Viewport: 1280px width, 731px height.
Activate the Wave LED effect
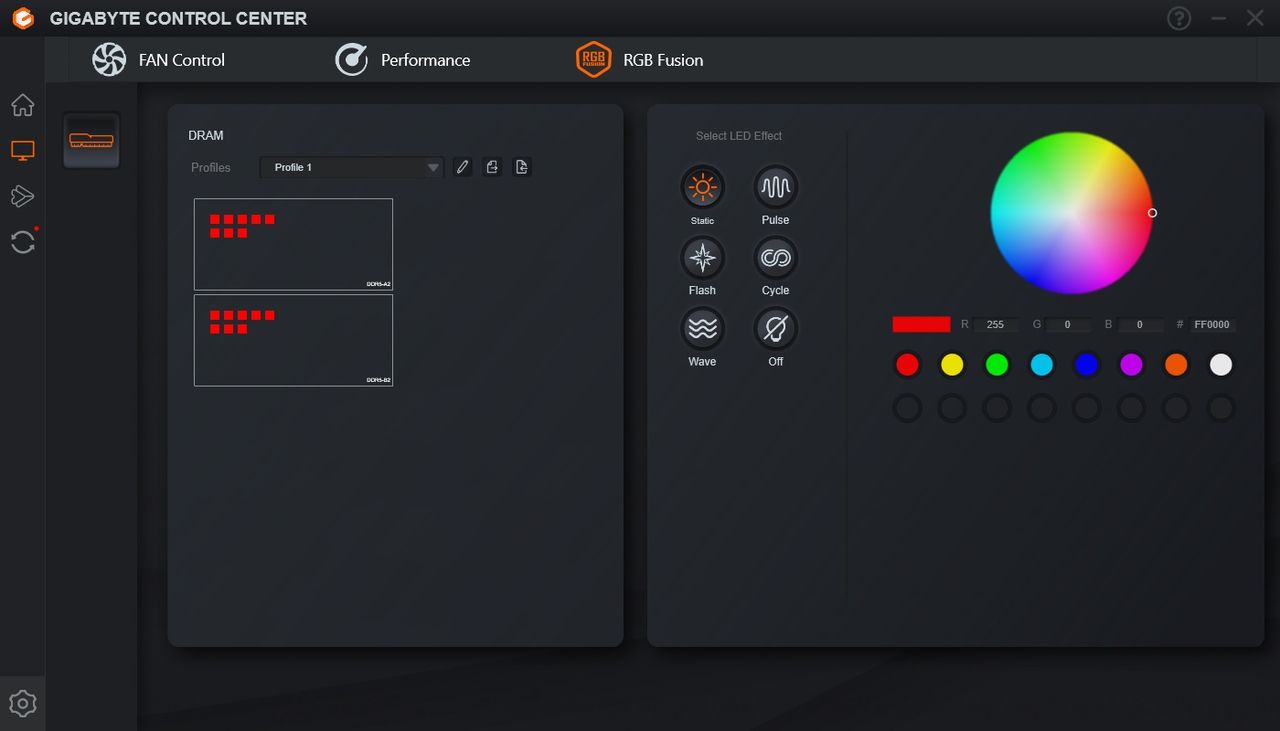(x=702, y=328)
